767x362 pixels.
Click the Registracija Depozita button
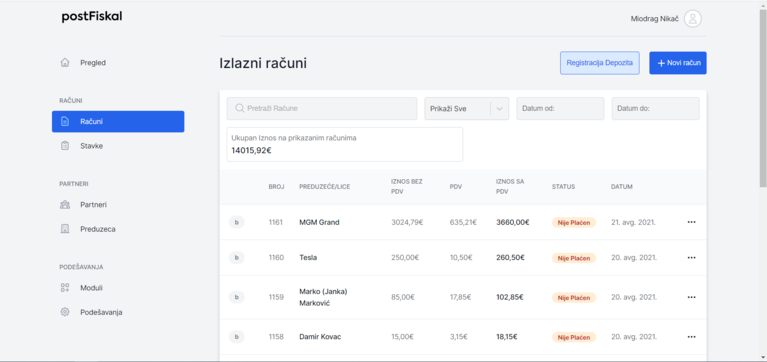[600, 63]
